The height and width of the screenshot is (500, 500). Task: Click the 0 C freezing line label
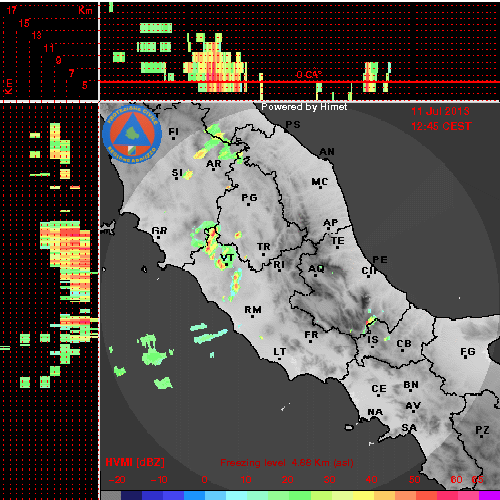pyautogui.click(x=309, y=74)
